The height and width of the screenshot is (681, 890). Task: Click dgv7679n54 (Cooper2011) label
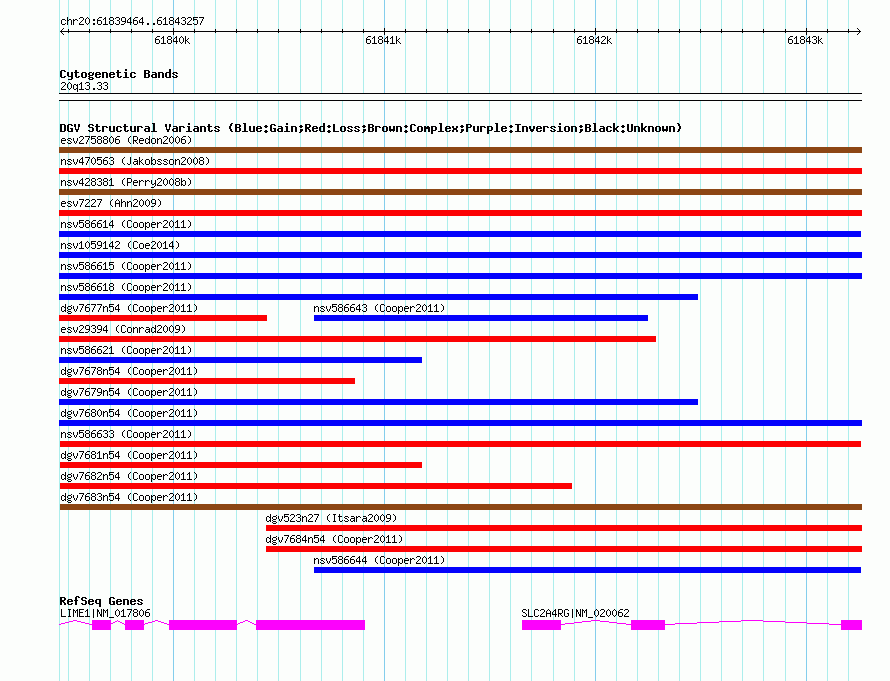tap(129, 392)
